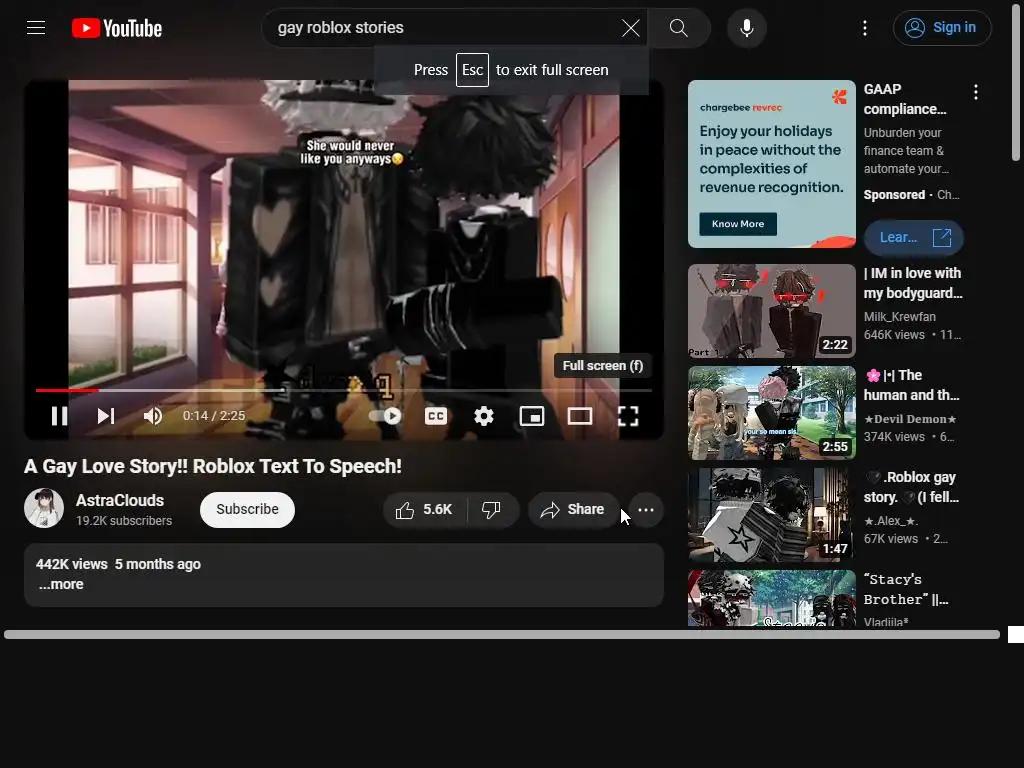Open 'The human and th...' video title

click(x=912, y=385)
